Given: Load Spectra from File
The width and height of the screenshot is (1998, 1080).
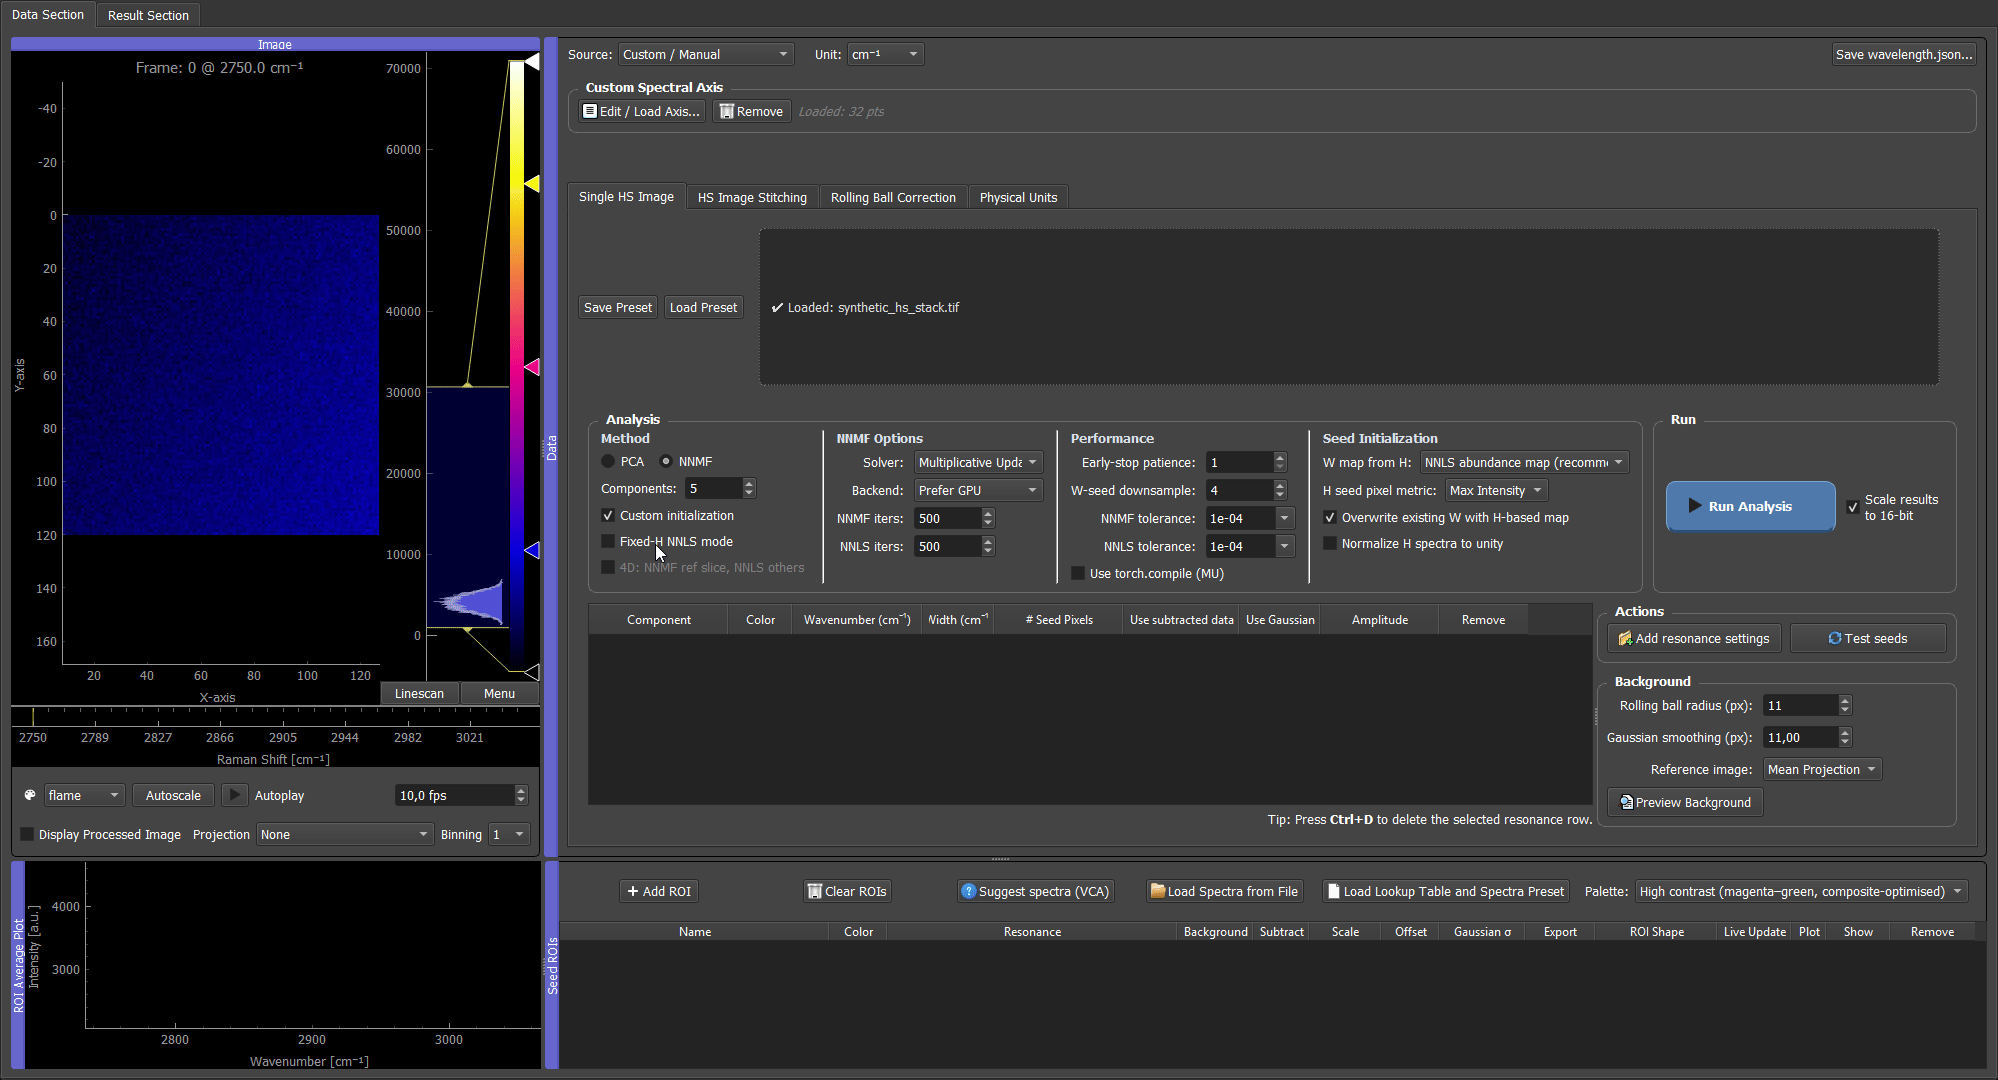Looking at the screenshot, I should tap(1224, 891).
